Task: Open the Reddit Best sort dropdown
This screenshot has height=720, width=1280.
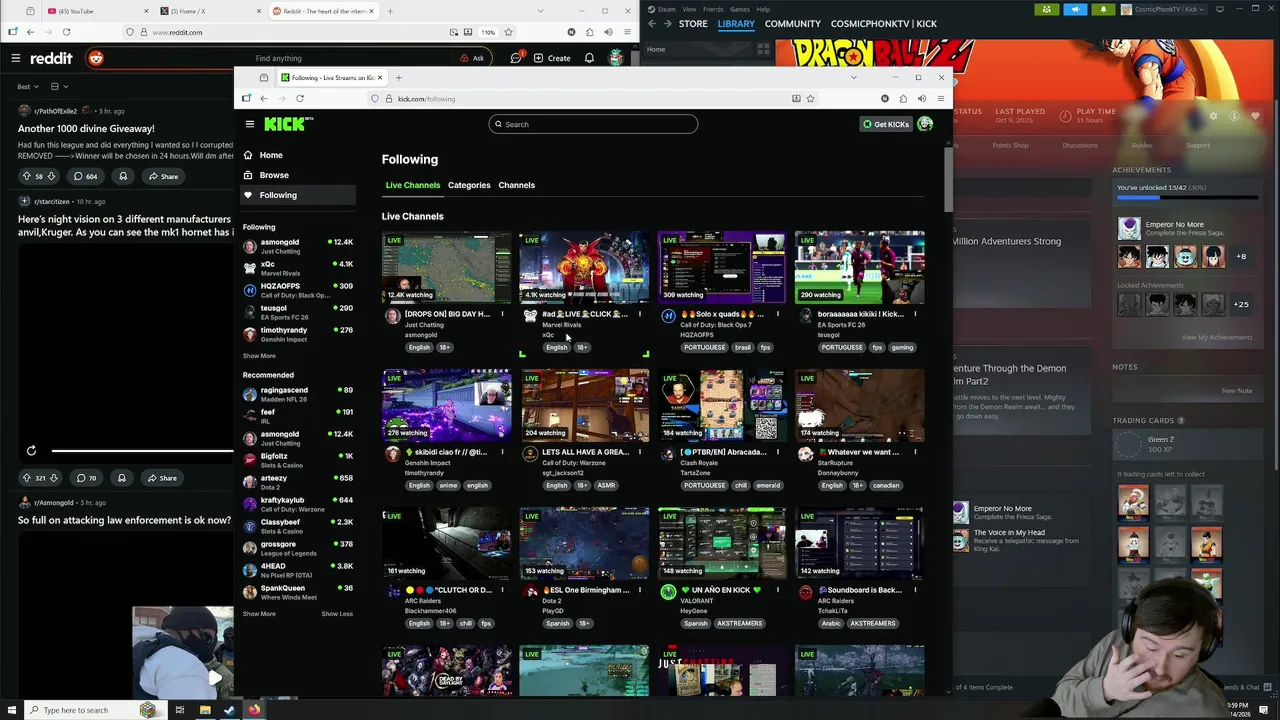Action: coord(29,87)
